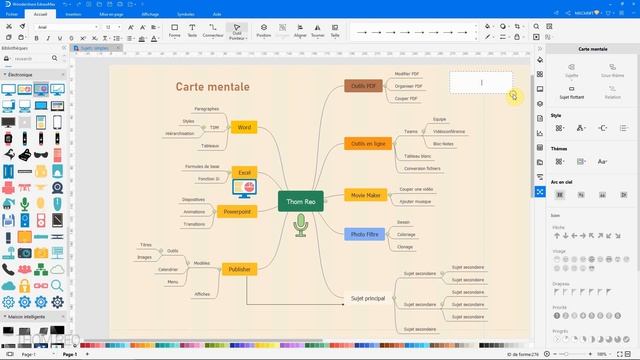The width and height of the screenshot is (640, 360).
Task: Open the Fichier menu
Action: 12,14
